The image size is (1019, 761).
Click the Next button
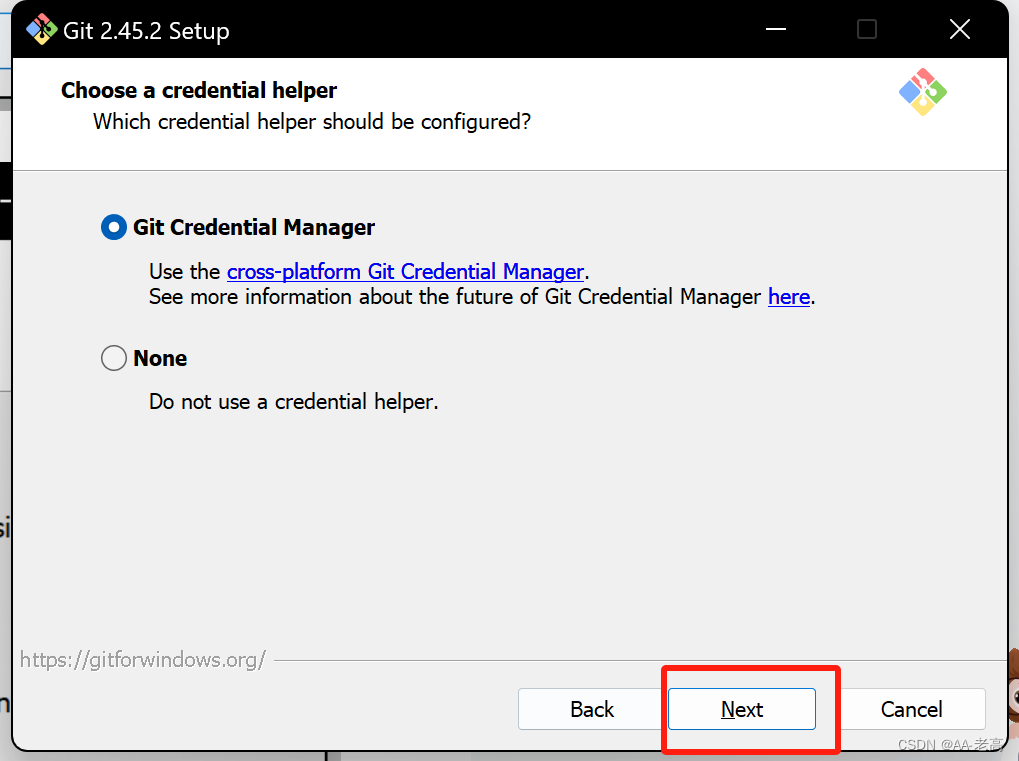point(742,709)
